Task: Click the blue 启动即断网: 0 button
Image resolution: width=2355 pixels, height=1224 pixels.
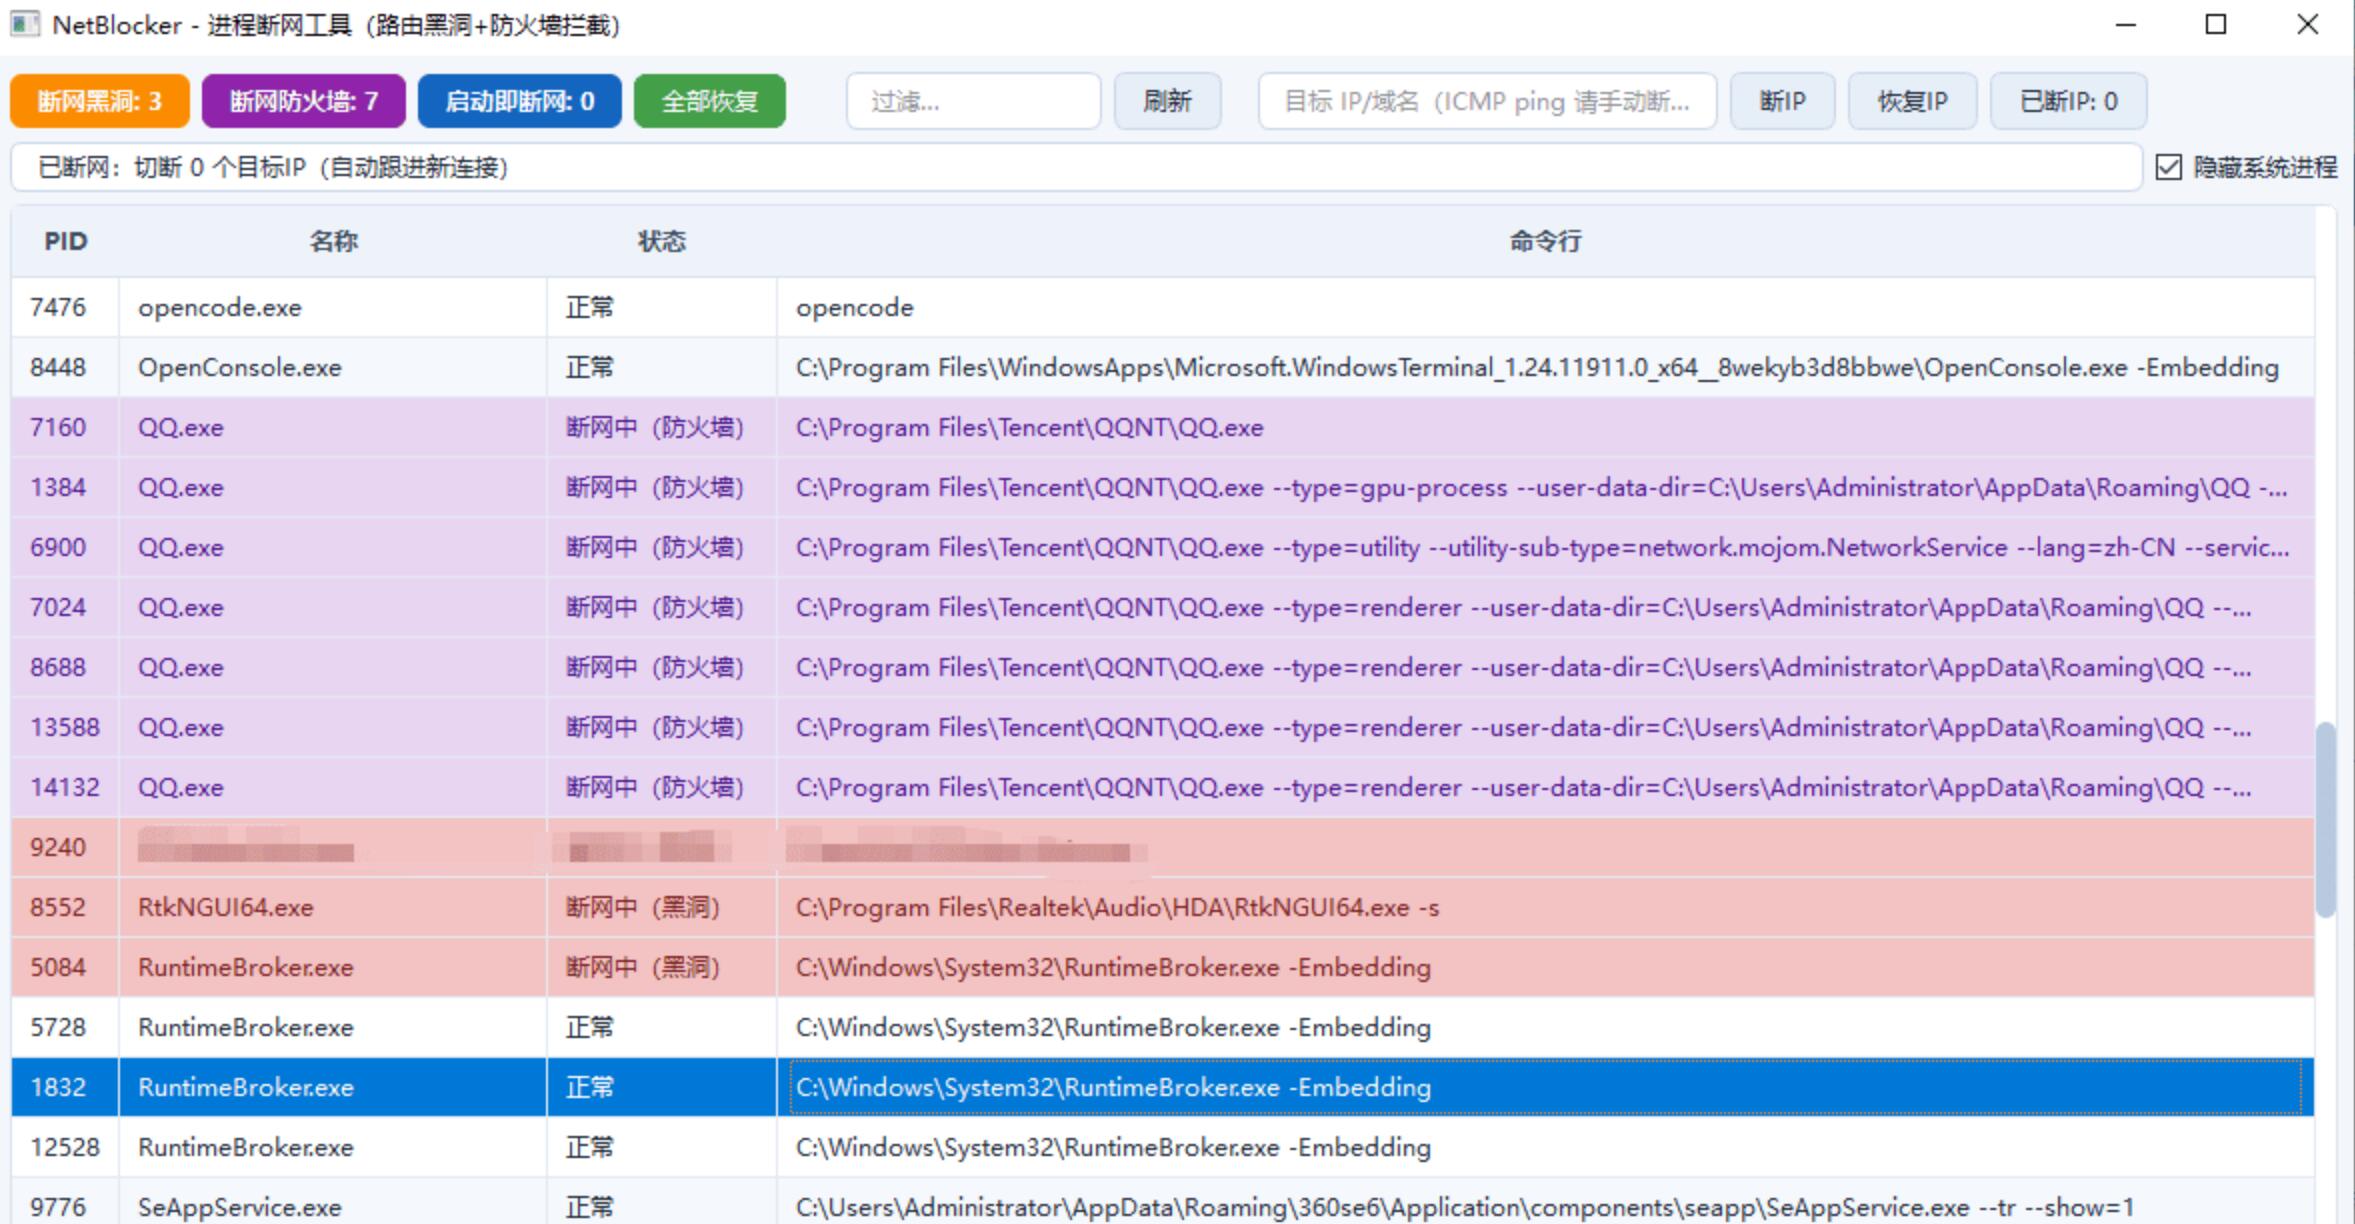Action: 519,101
